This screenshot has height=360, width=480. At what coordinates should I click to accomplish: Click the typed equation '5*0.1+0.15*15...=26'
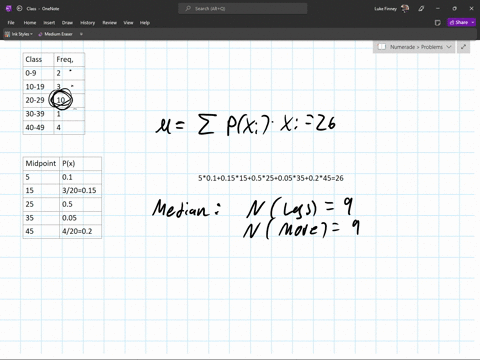[x=271, y=178]
